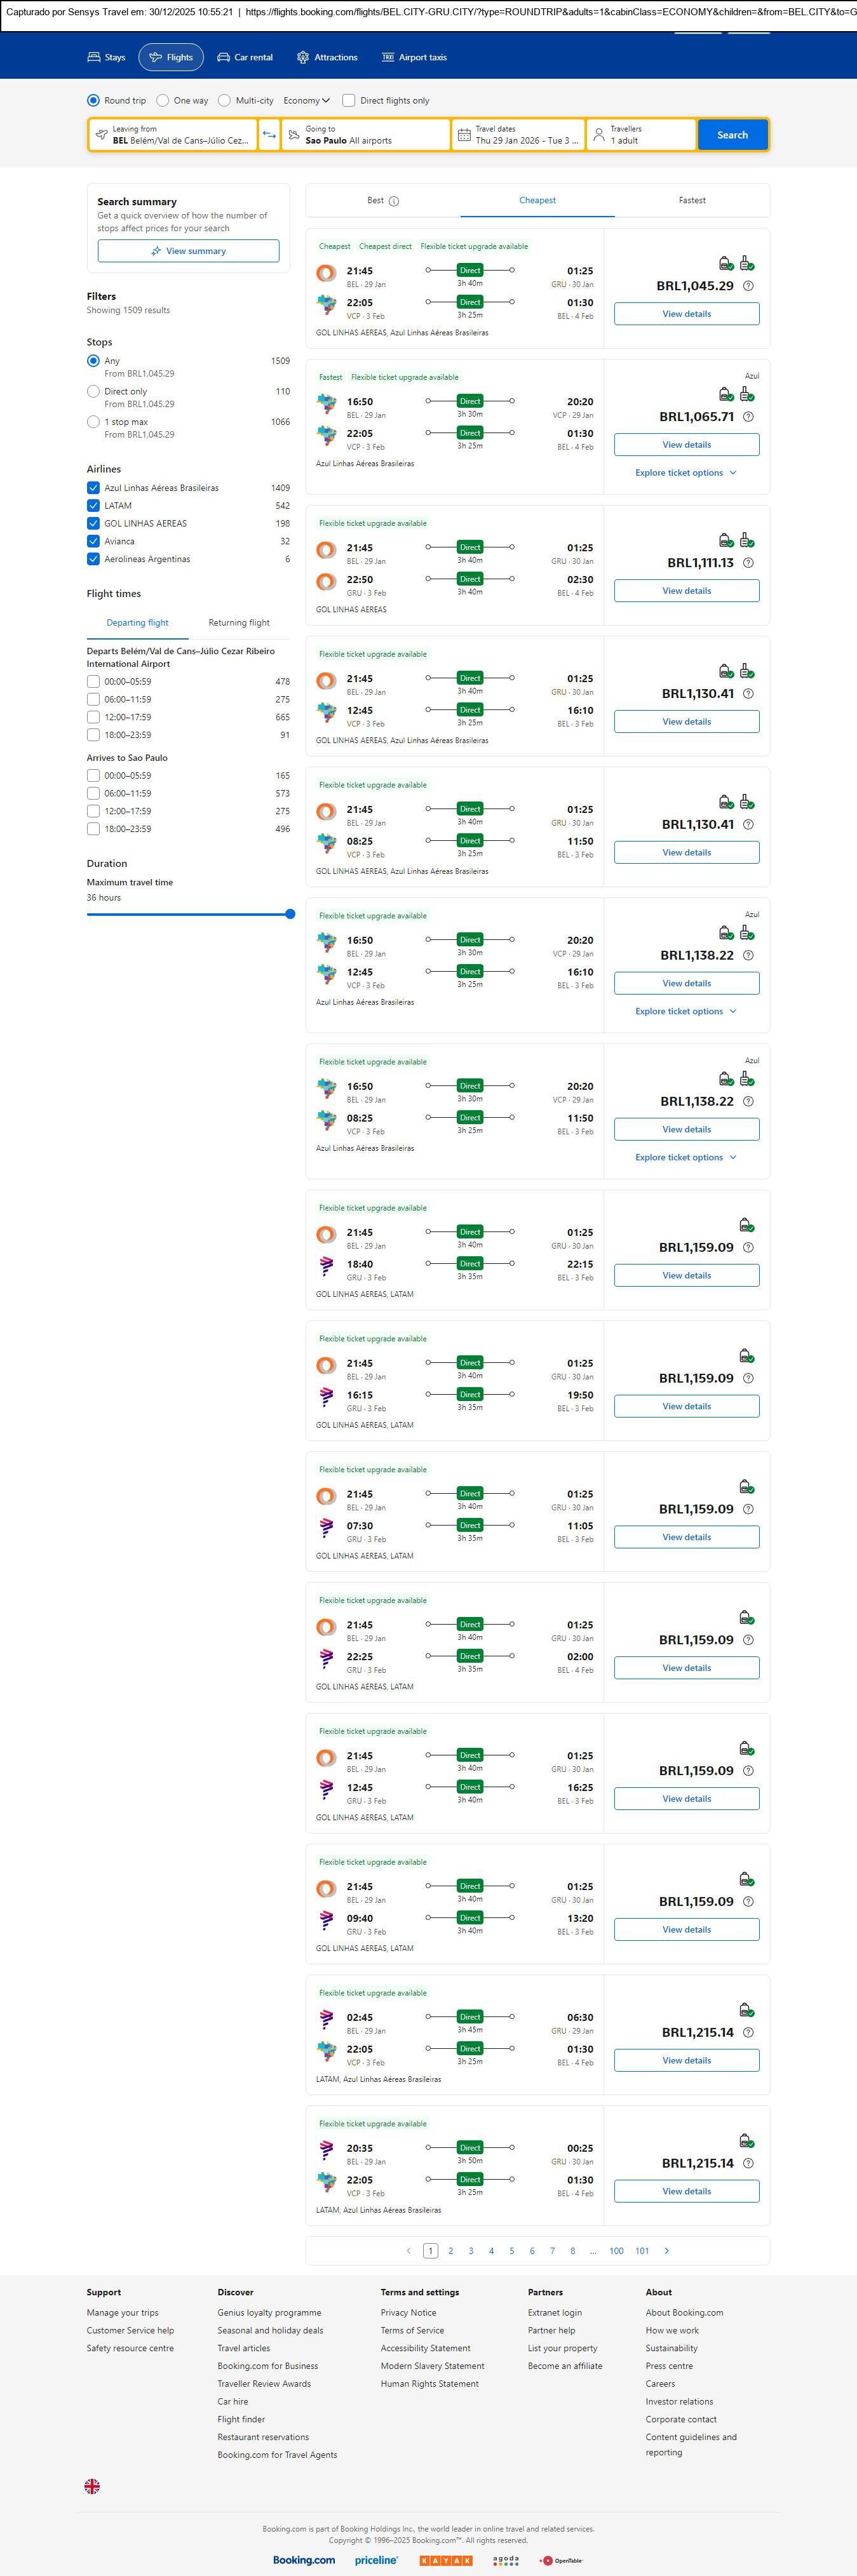857x2576 pixels.
Task: Click the price help icon beside BRL1,045.29
Action: point(748,286)
